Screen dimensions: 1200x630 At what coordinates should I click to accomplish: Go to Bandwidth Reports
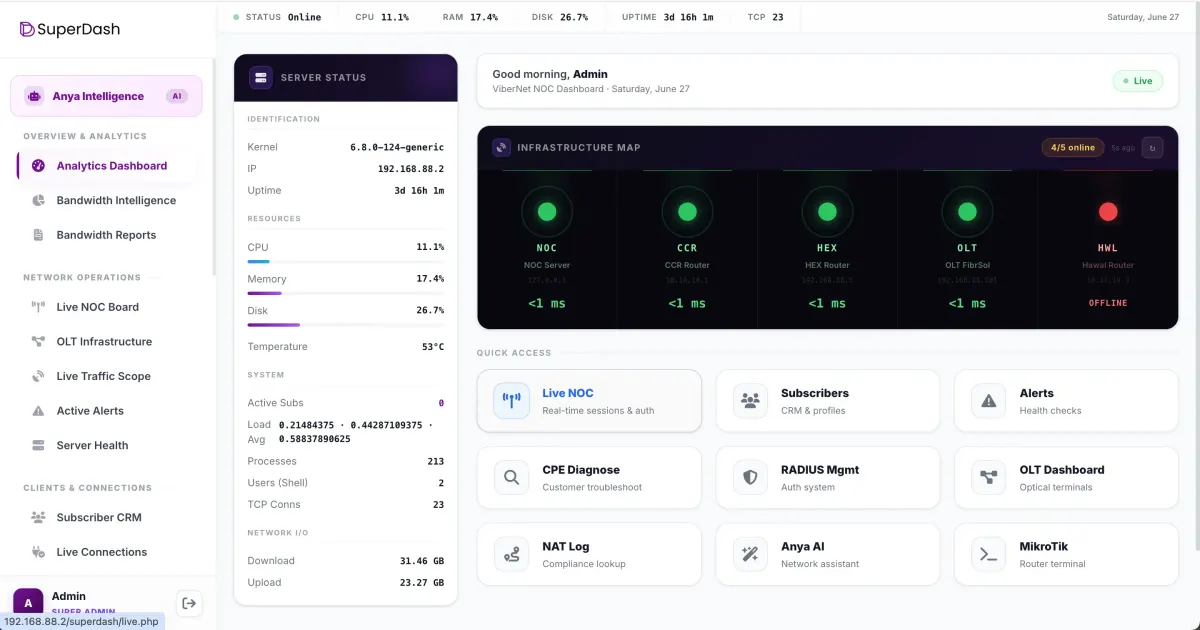click(107, 235)
